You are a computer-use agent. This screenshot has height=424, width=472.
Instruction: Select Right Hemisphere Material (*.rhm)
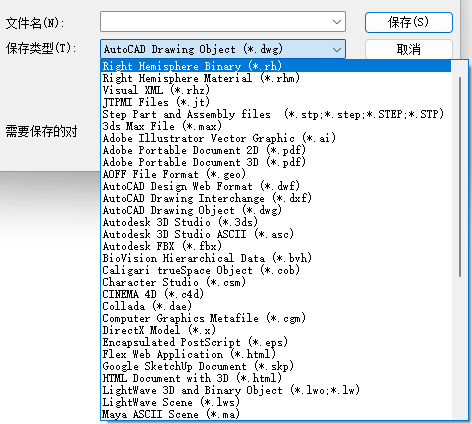pos(277,78)
